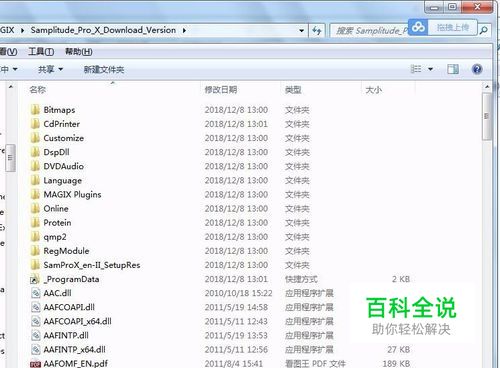Click the navigation pane scroll up arrow

click(x=10, y=87)
